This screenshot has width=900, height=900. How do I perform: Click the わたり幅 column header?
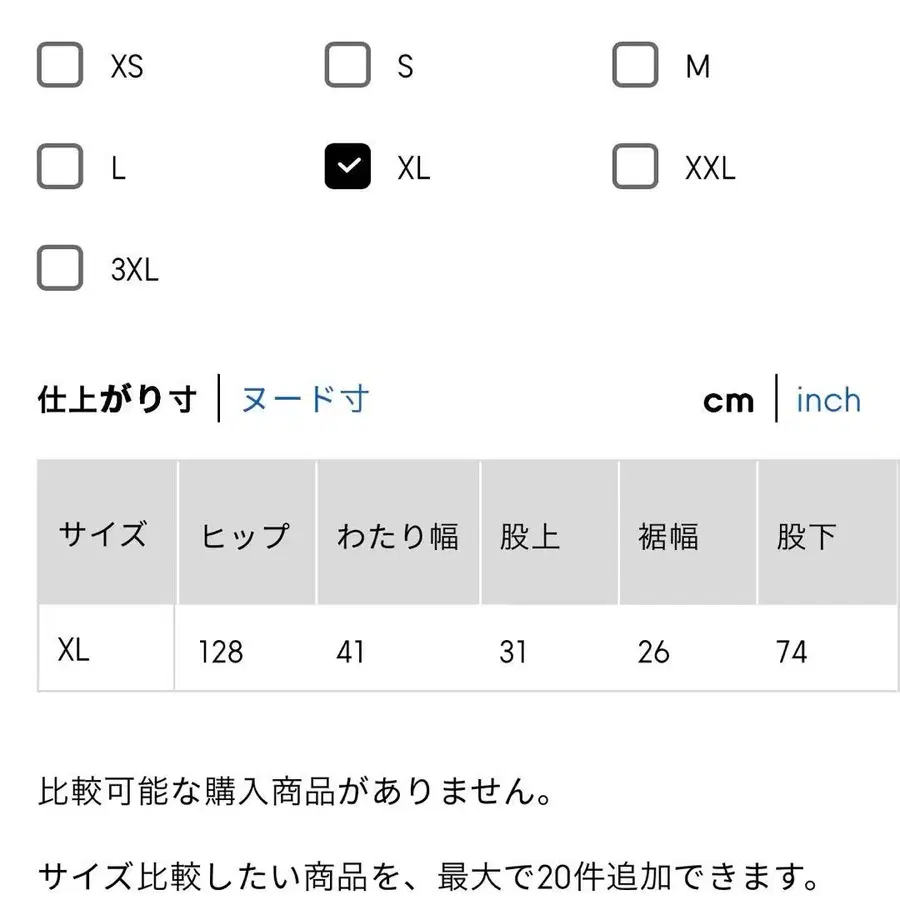pos(397,534)
